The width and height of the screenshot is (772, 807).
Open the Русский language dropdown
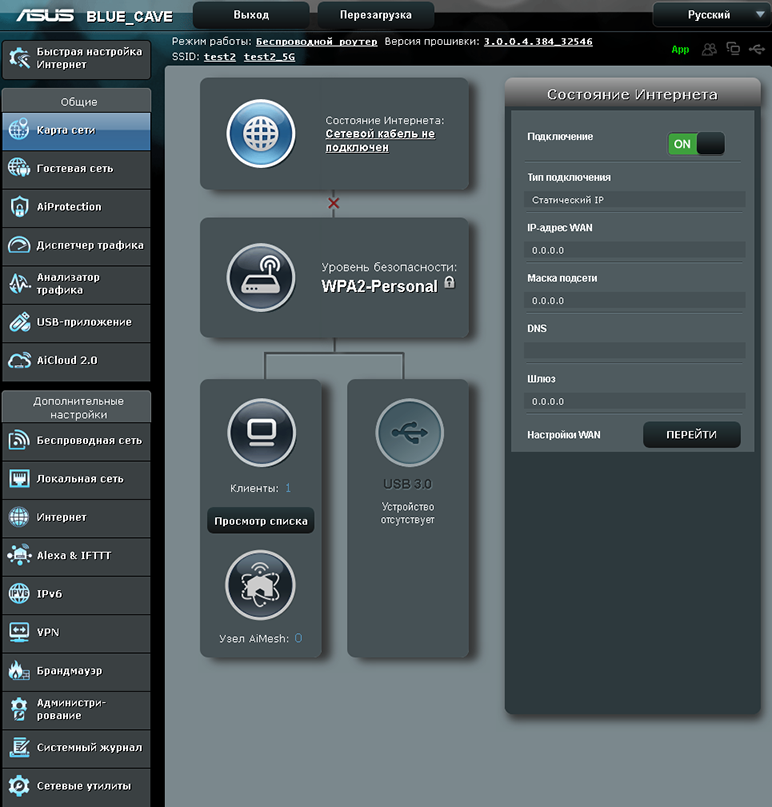pyautogui.click(x=711, y=15)
